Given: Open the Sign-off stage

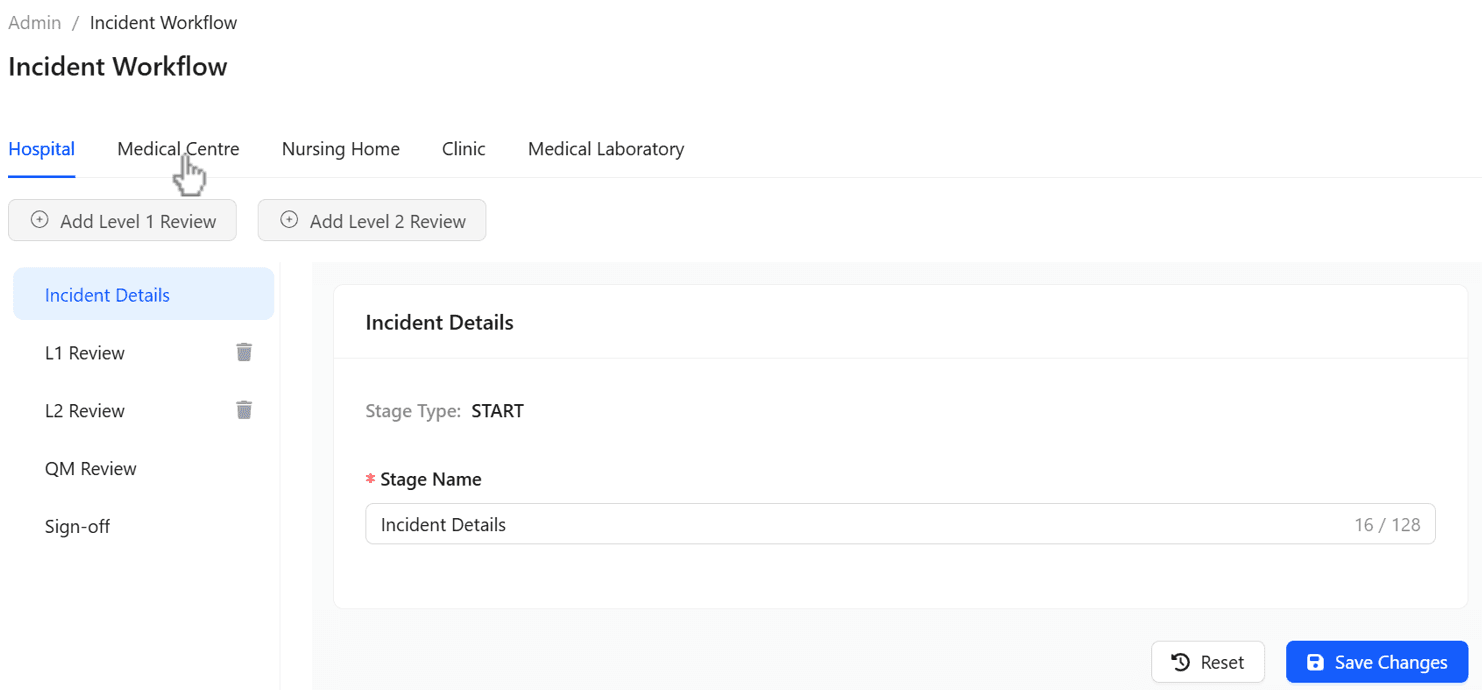Looking at the screenshot, I should point(78,526).
